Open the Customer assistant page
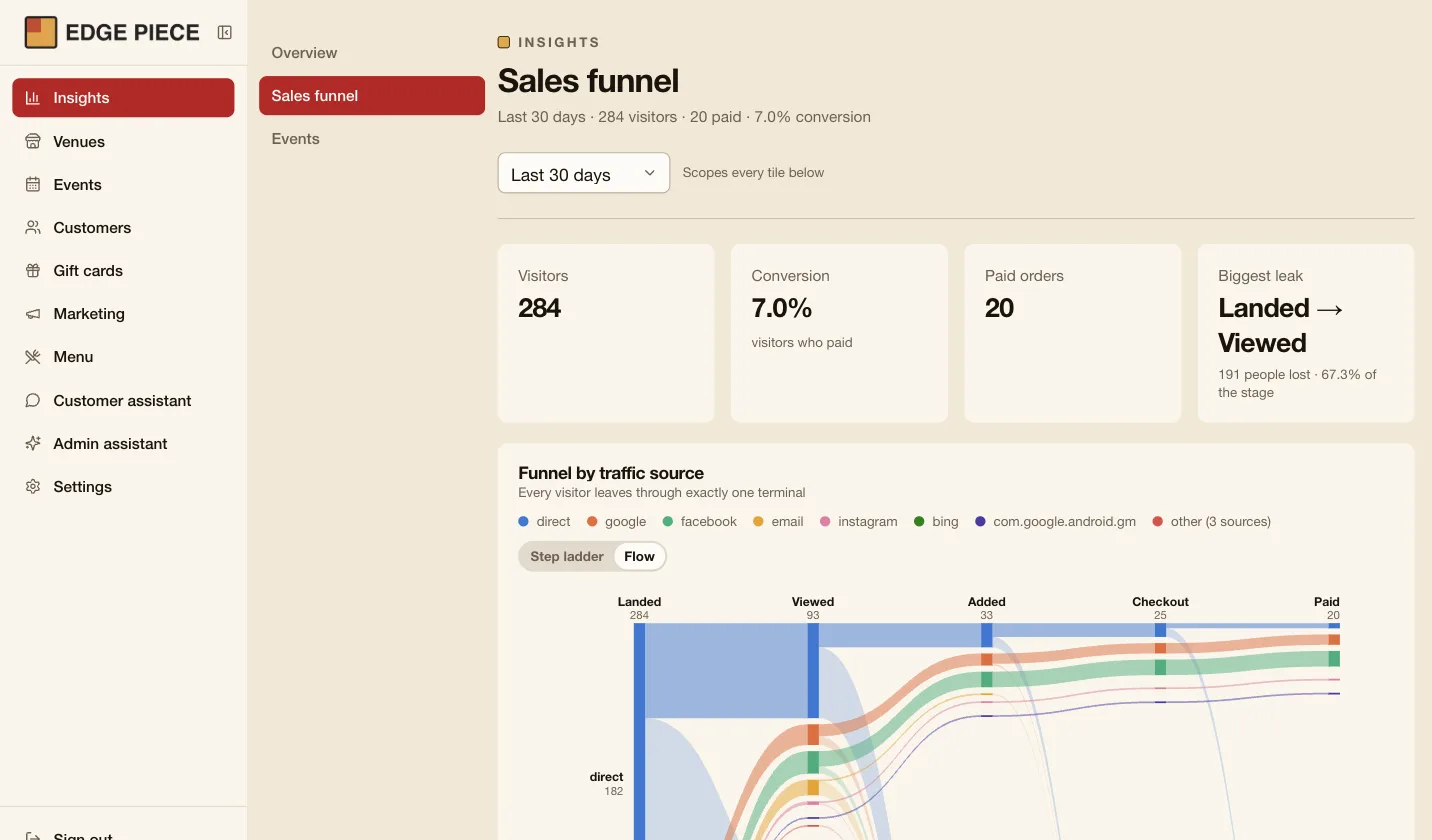This screenshot has height=840, width=1432. point(123,400)
